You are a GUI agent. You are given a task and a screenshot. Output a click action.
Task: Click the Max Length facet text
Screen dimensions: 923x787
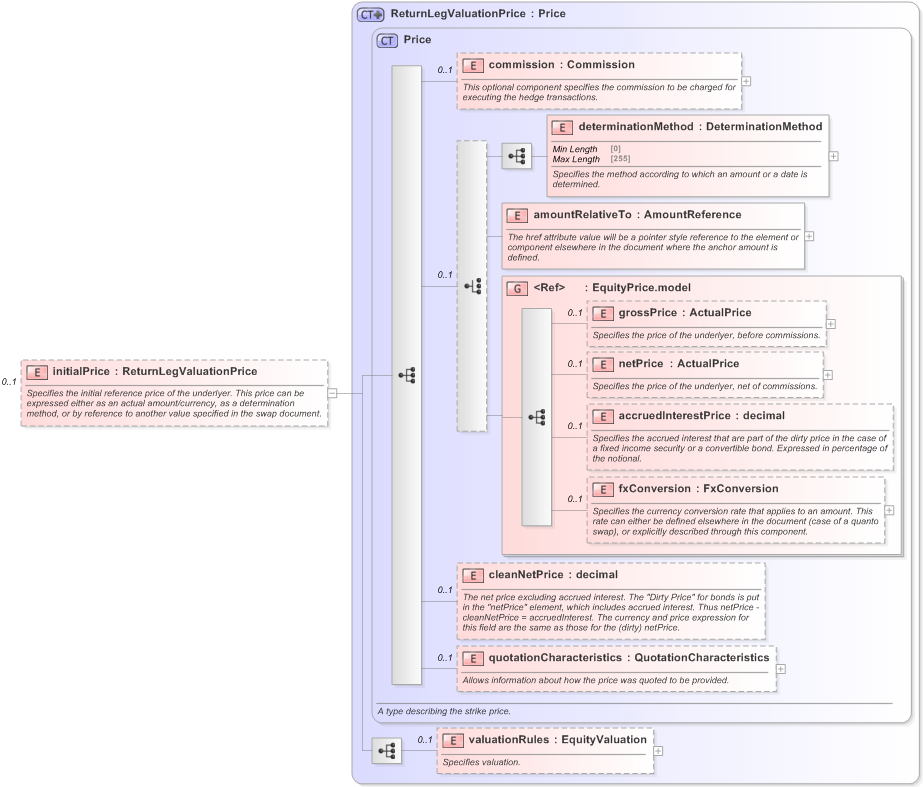576,159
